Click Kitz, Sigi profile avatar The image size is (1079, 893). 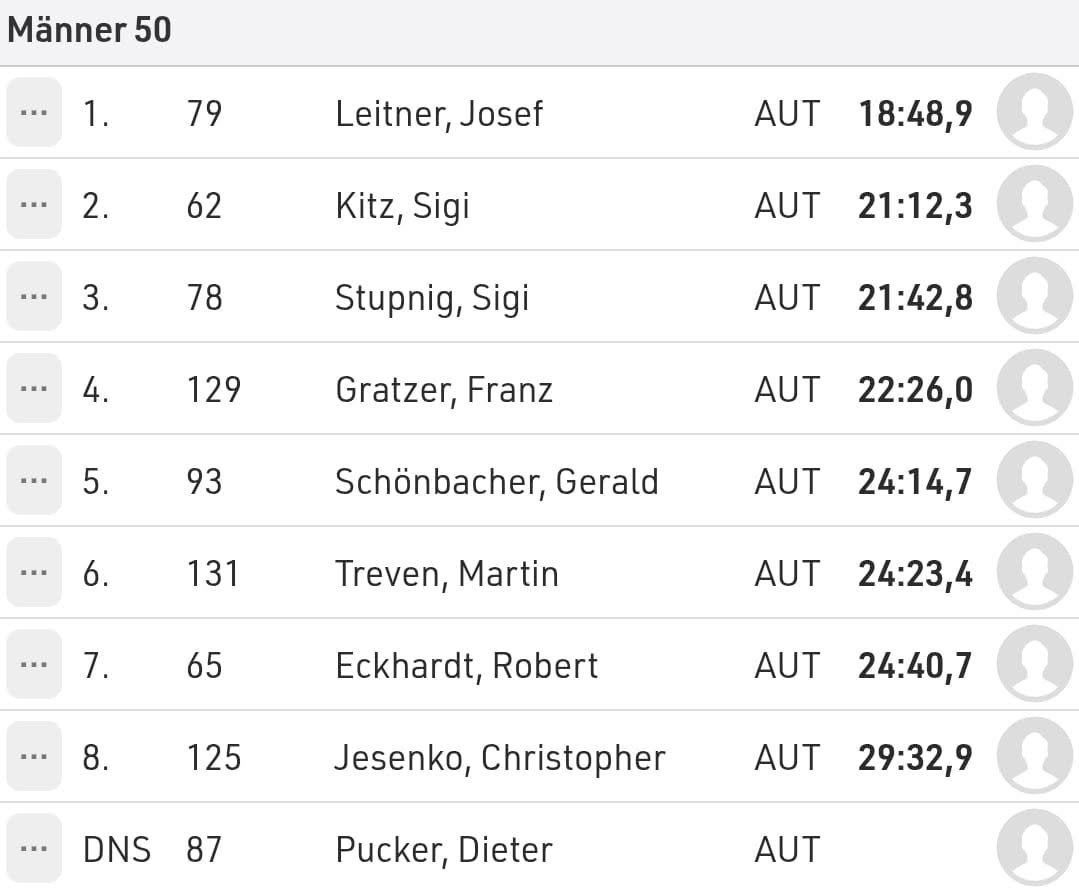click(x=1035, y=204)
